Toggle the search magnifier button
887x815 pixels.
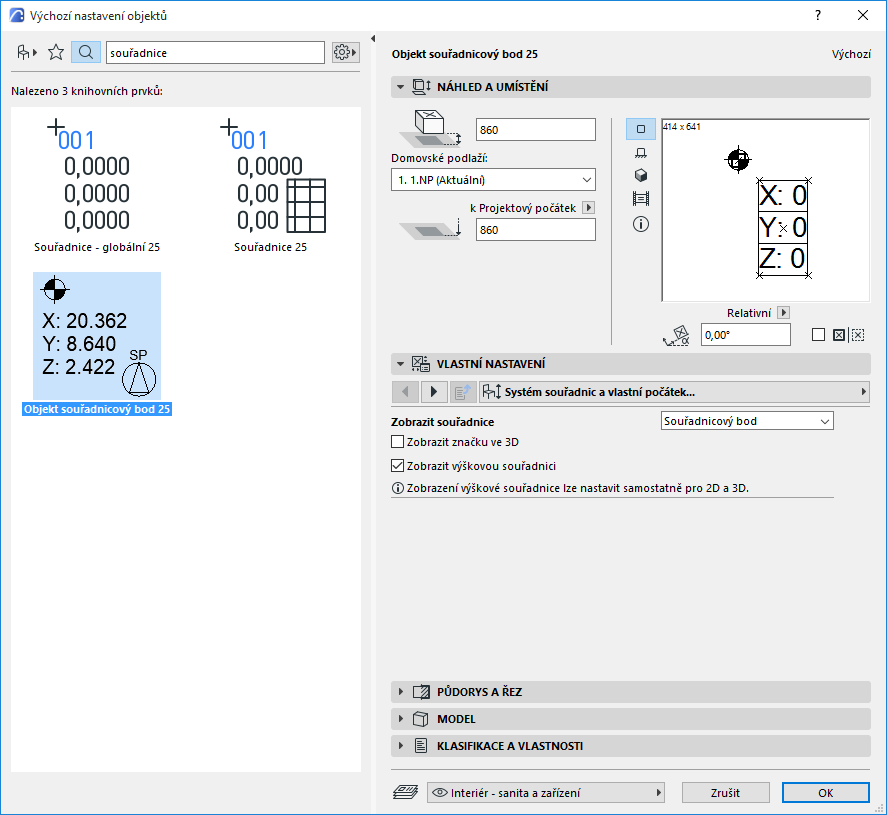point(86,53)
